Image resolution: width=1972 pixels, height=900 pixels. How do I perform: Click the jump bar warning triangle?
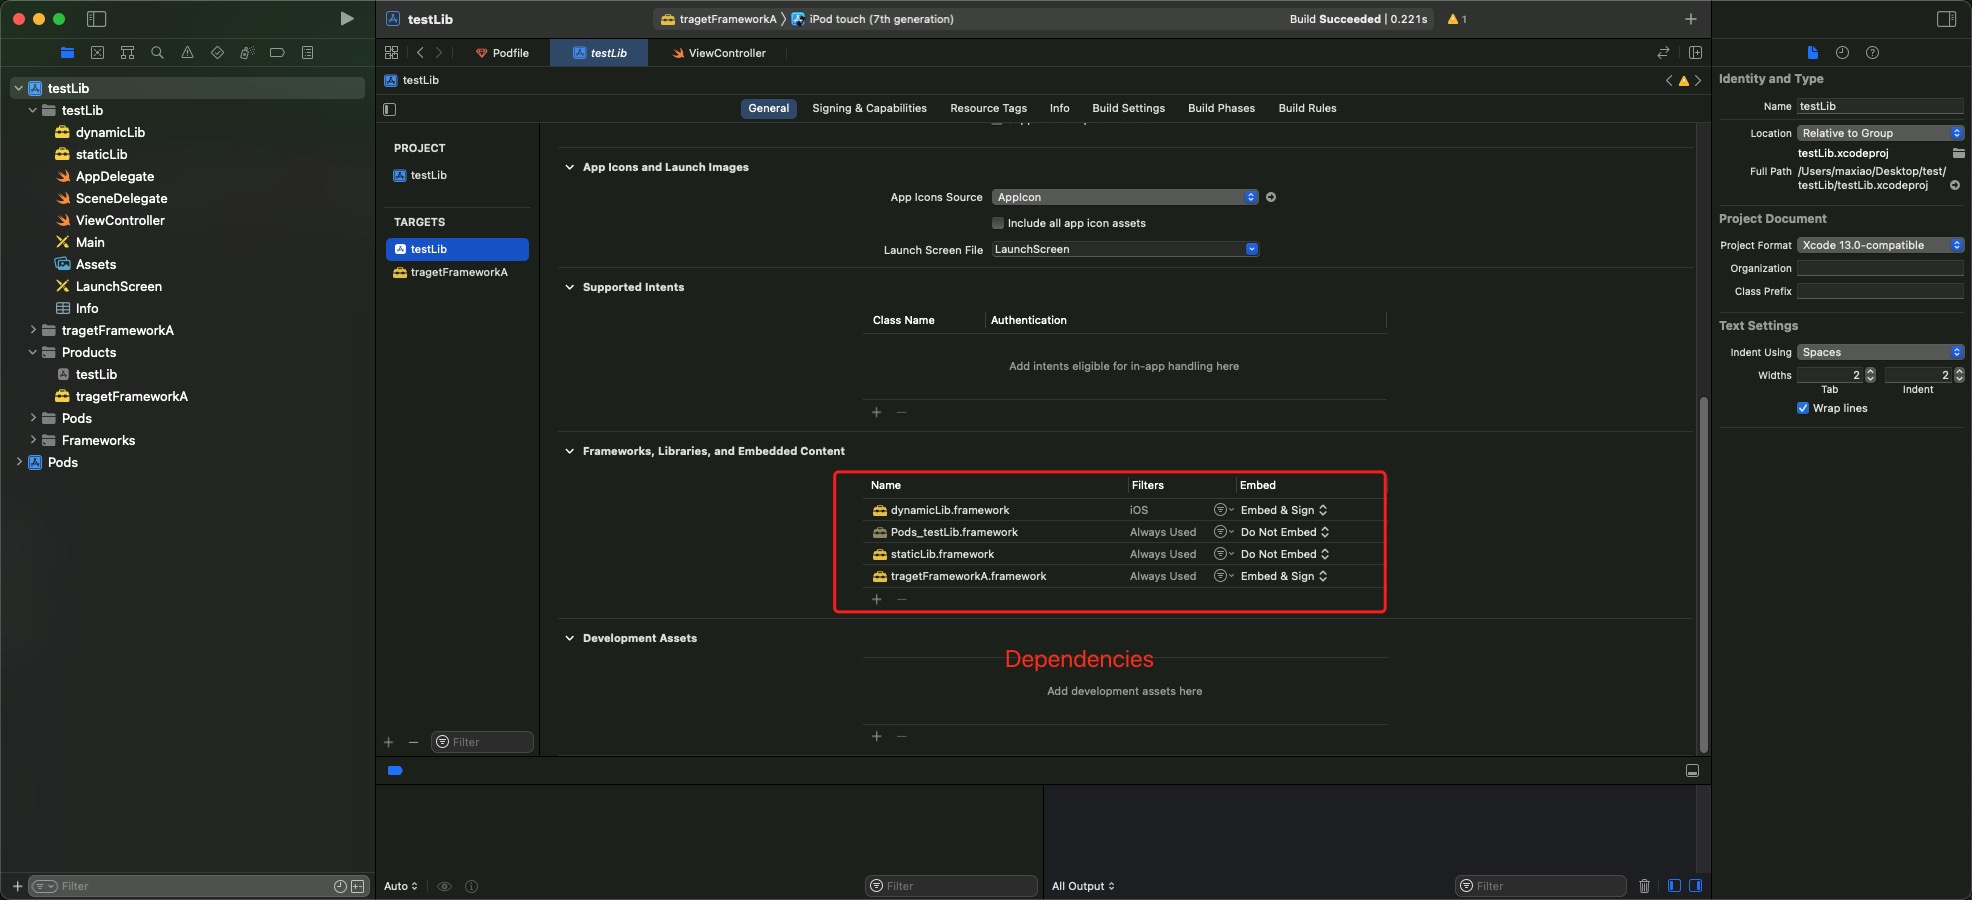coord(1683,81)
